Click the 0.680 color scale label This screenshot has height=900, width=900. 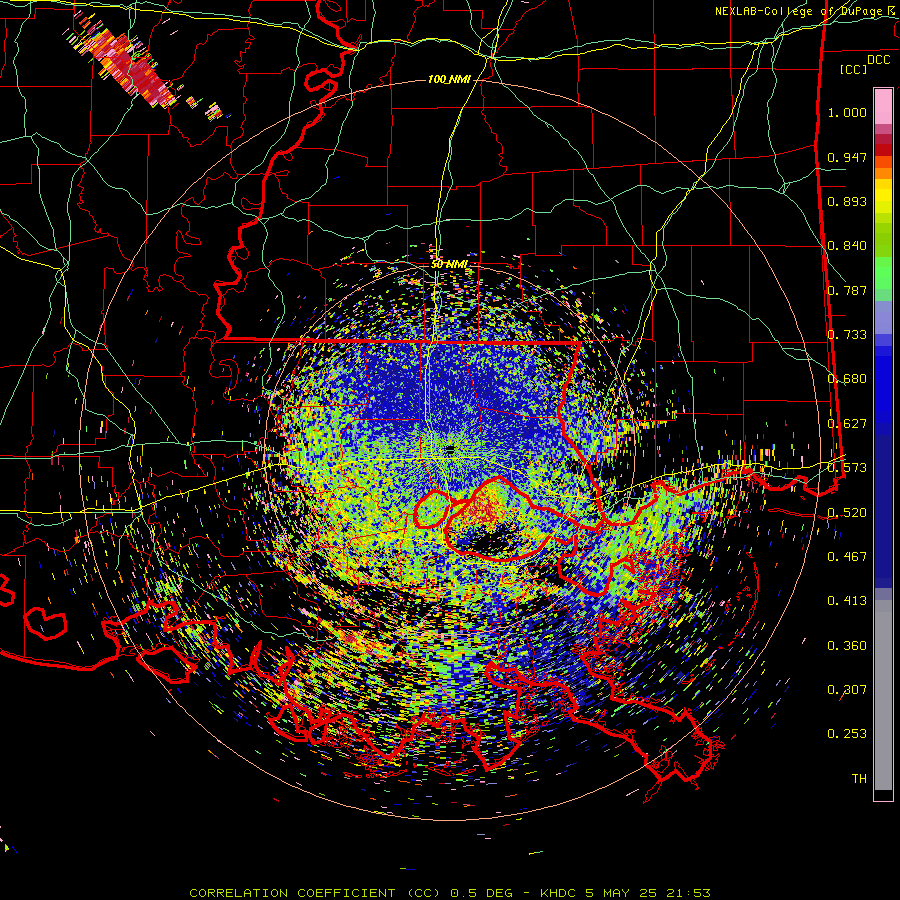[847, 379]
